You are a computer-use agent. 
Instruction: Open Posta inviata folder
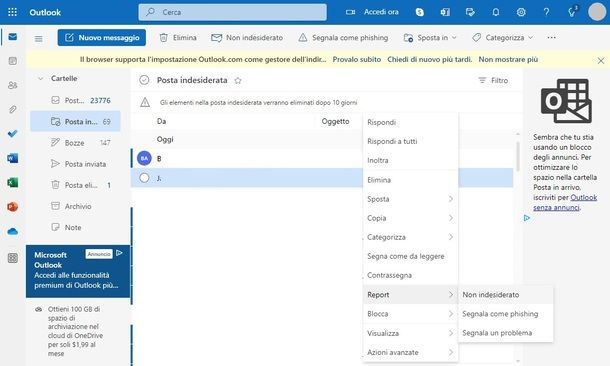coord(75,164)
